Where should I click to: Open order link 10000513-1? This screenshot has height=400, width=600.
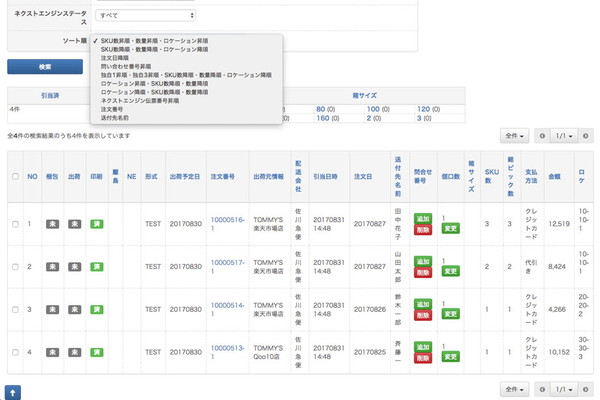[x=227, y=352]
